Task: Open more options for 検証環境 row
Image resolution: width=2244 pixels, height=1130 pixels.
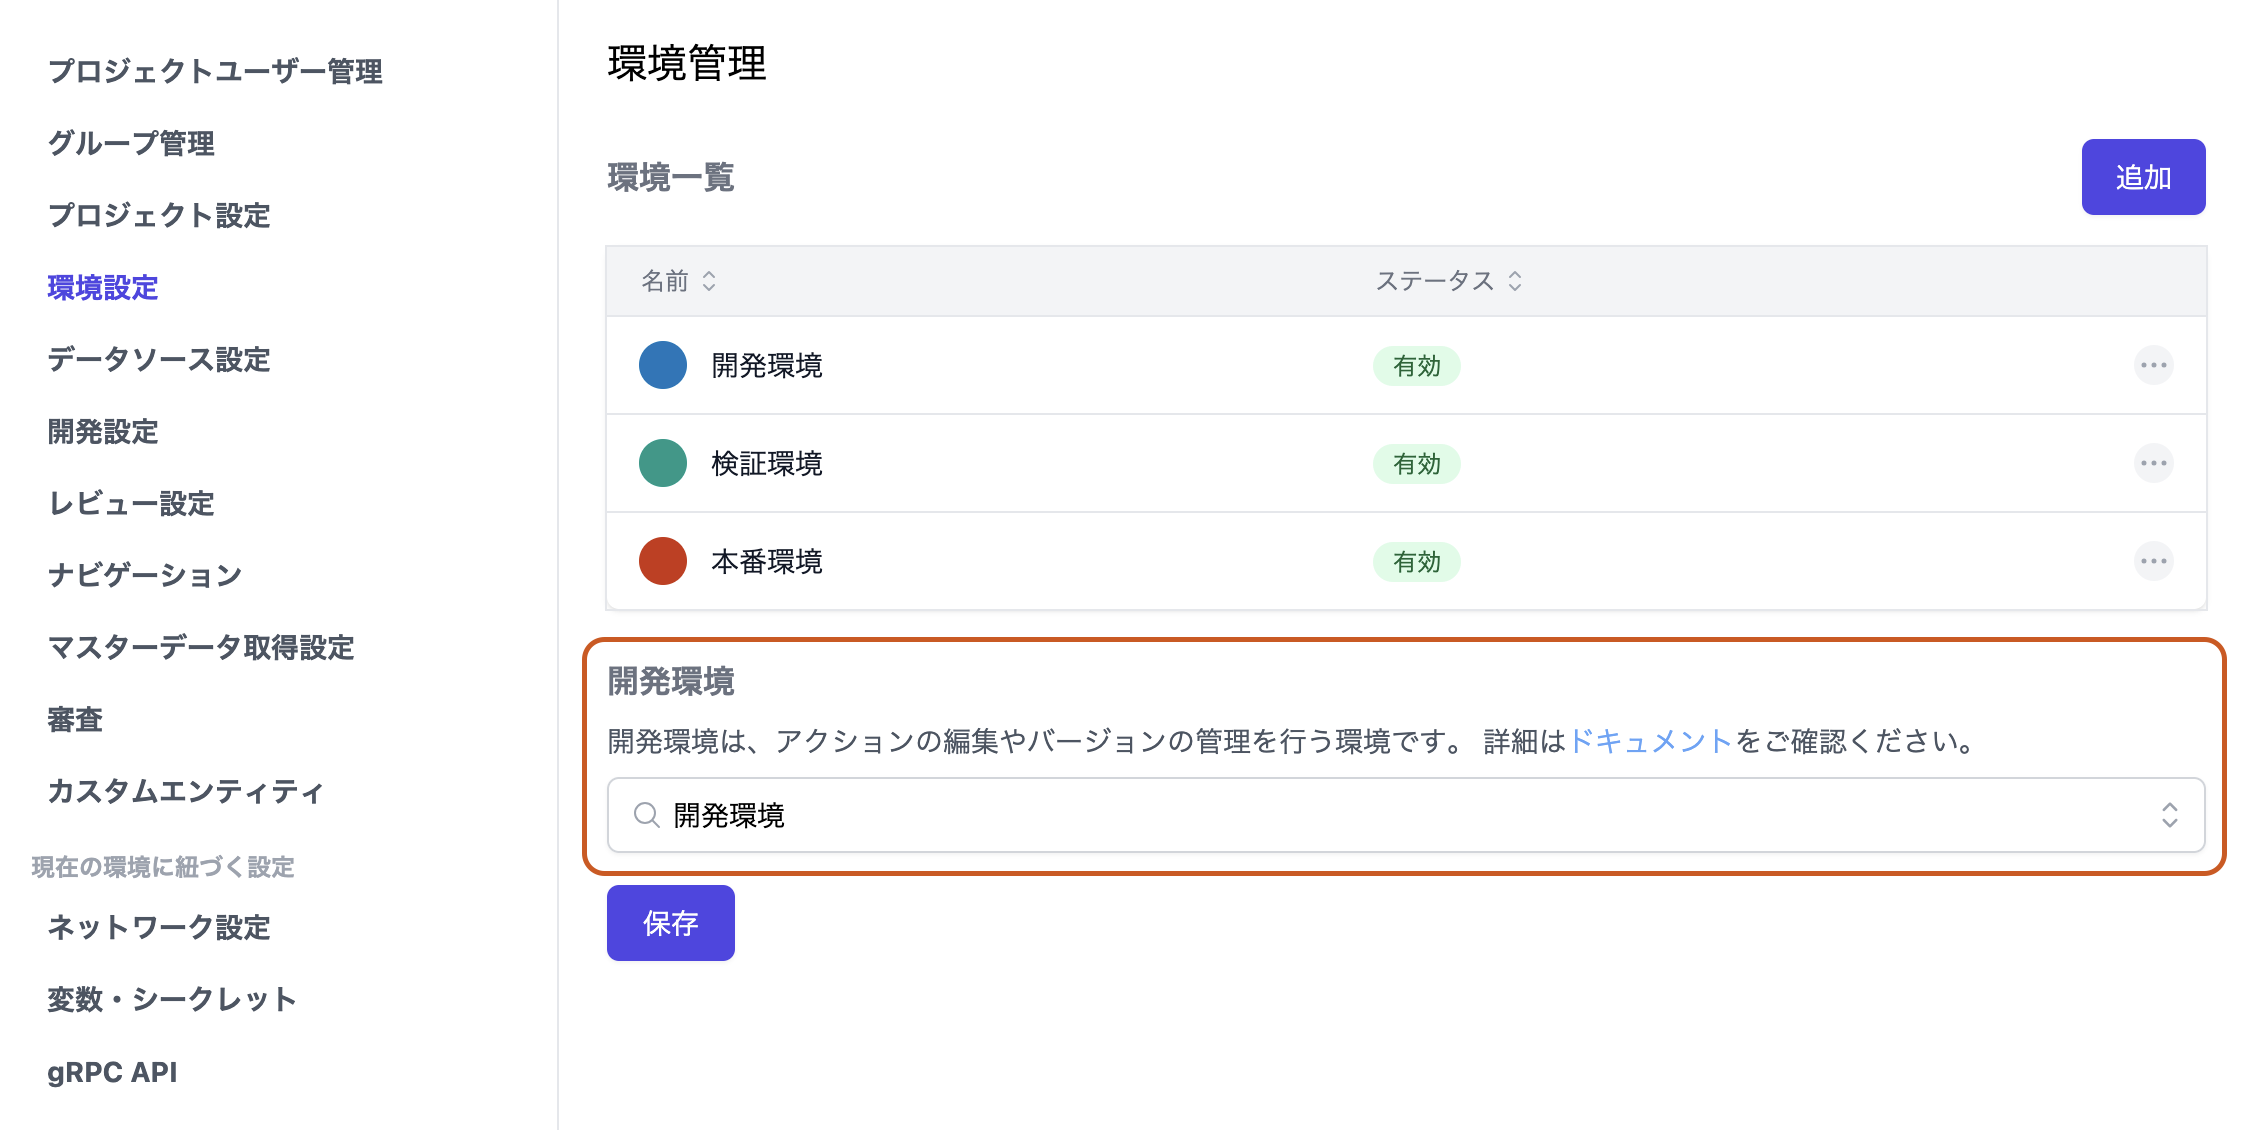Action: pyautogui.click(x=2153, y=463)
